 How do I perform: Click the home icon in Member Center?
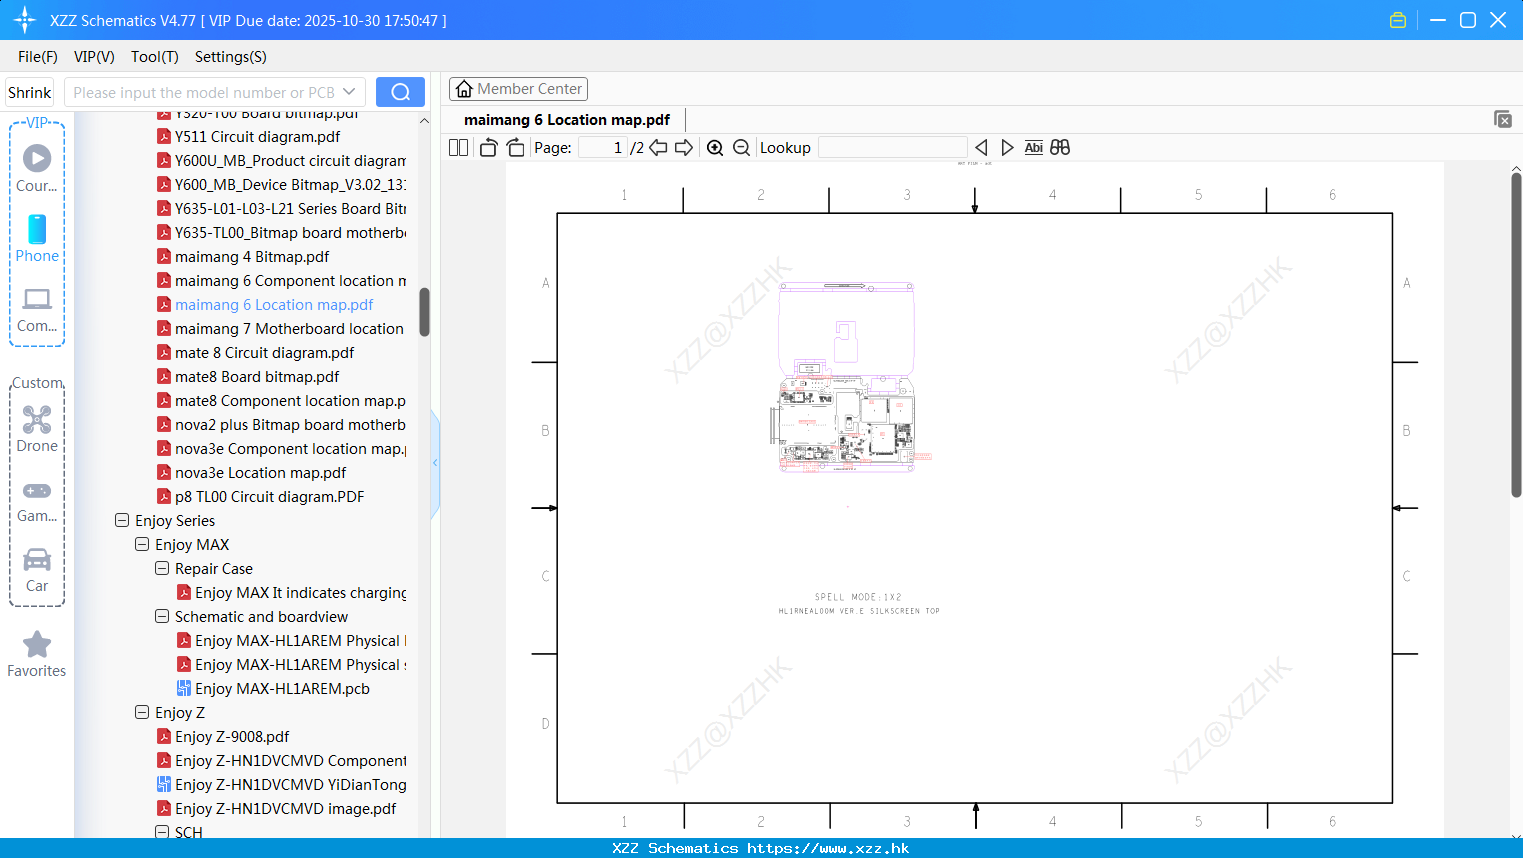tap(464, 89)
